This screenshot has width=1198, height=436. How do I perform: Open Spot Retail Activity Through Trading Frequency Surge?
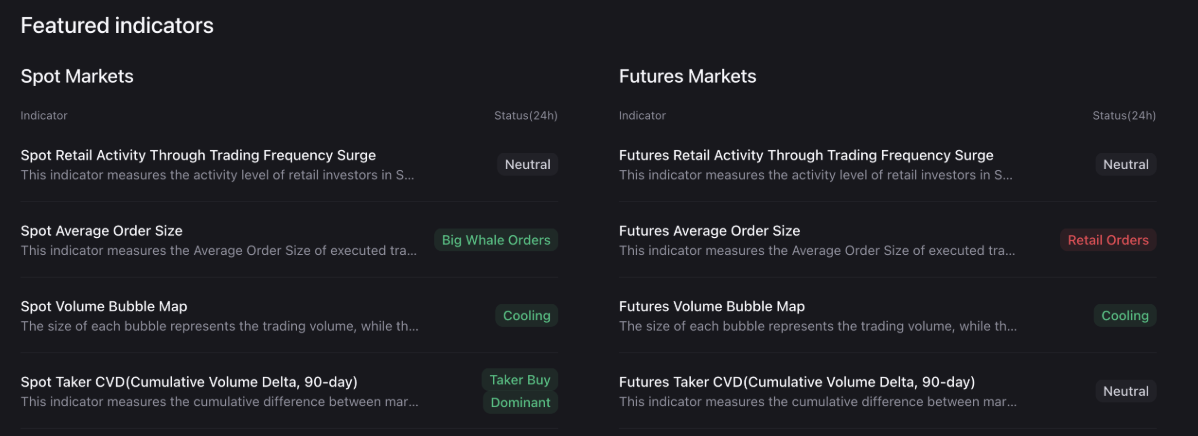198,156
